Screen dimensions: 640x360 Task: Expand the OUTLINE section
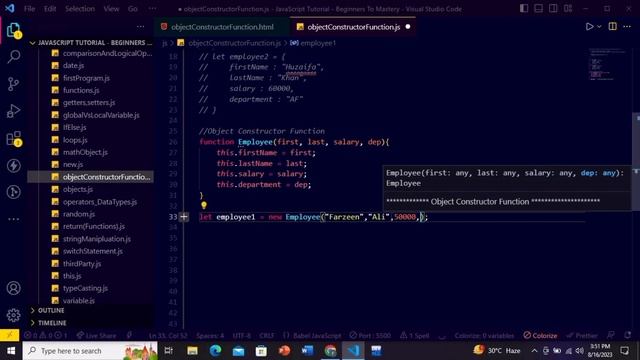(x=92, y=311)
